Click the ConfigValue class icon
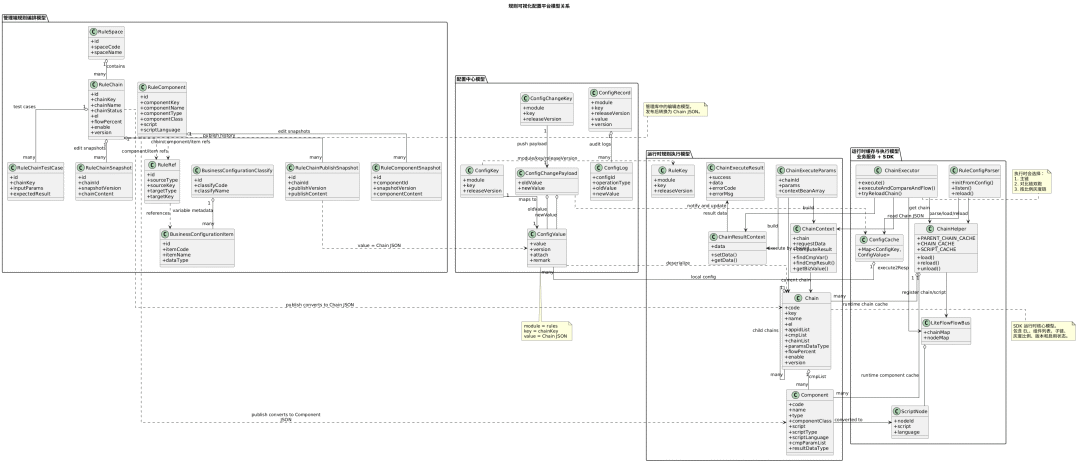 (x=533, y=234)
